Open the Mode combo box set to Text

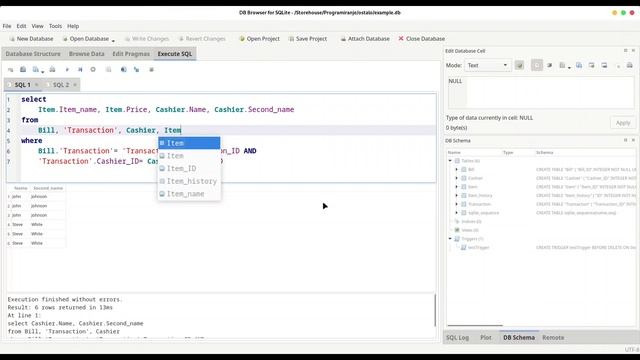tap(487, 65)
